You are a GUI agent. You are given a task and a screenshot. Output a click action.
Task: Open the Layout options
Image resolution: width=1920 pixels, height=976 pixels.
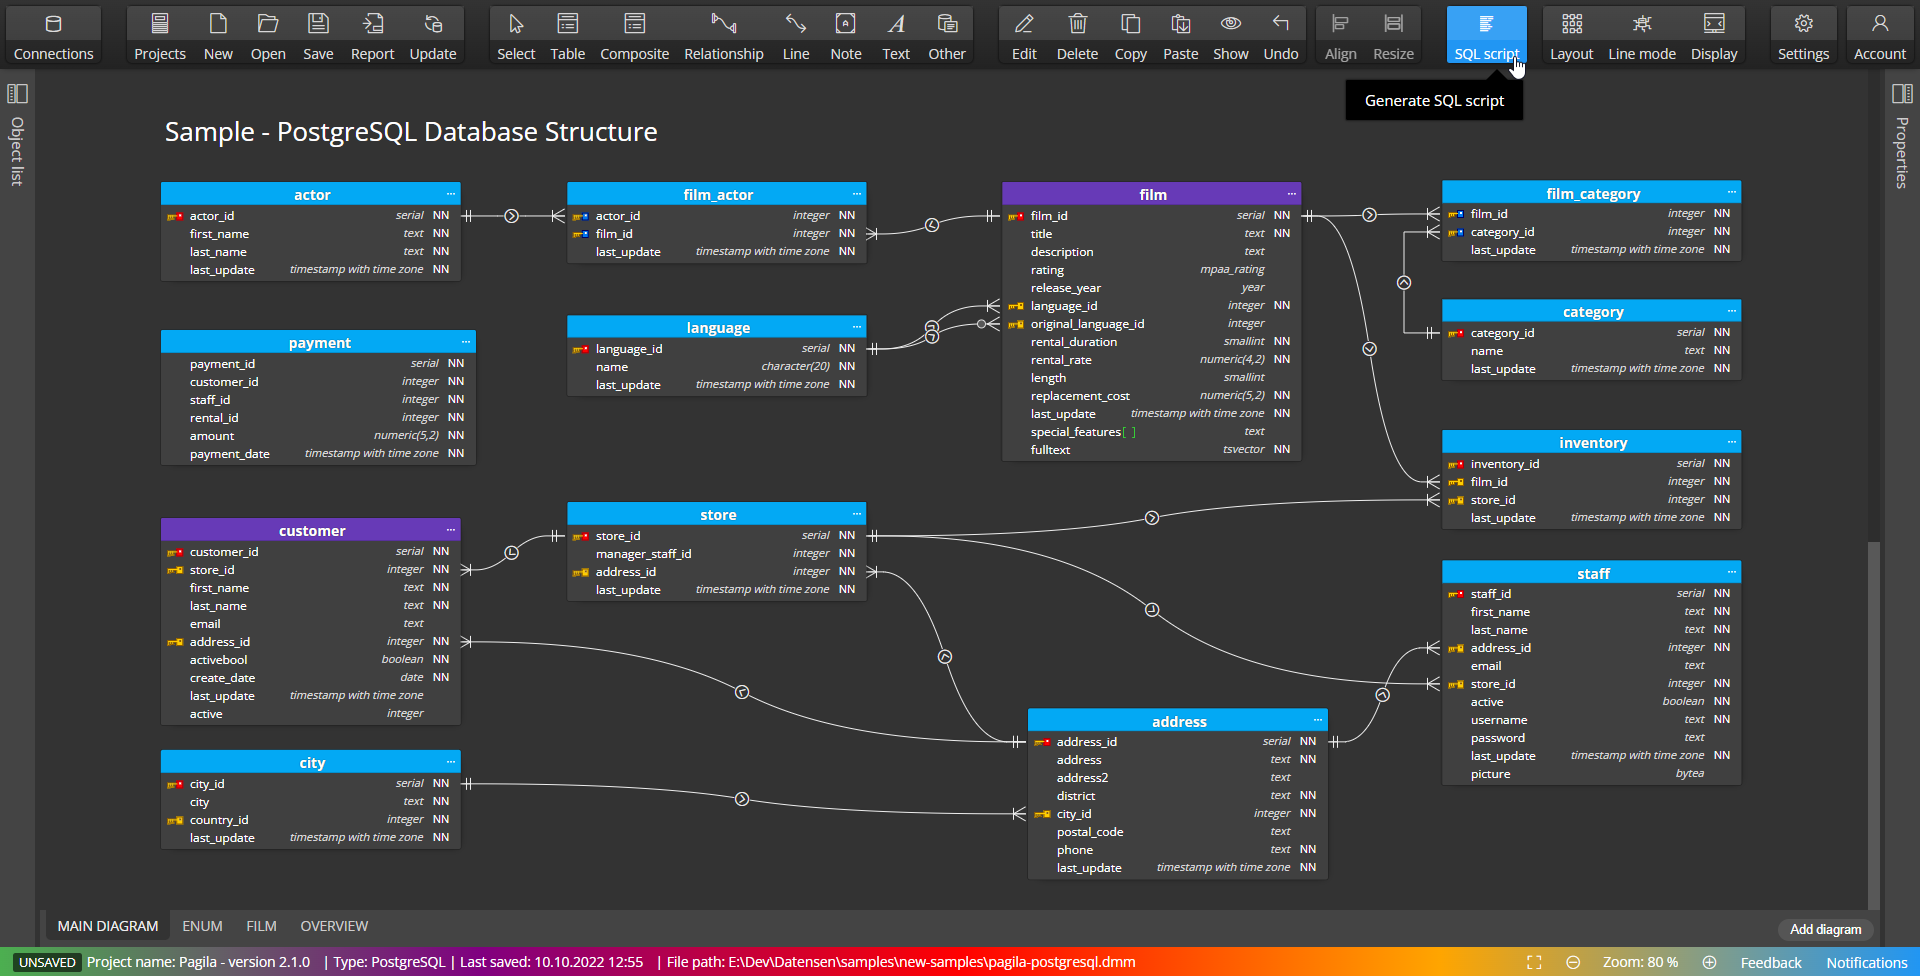point(1570,33)
